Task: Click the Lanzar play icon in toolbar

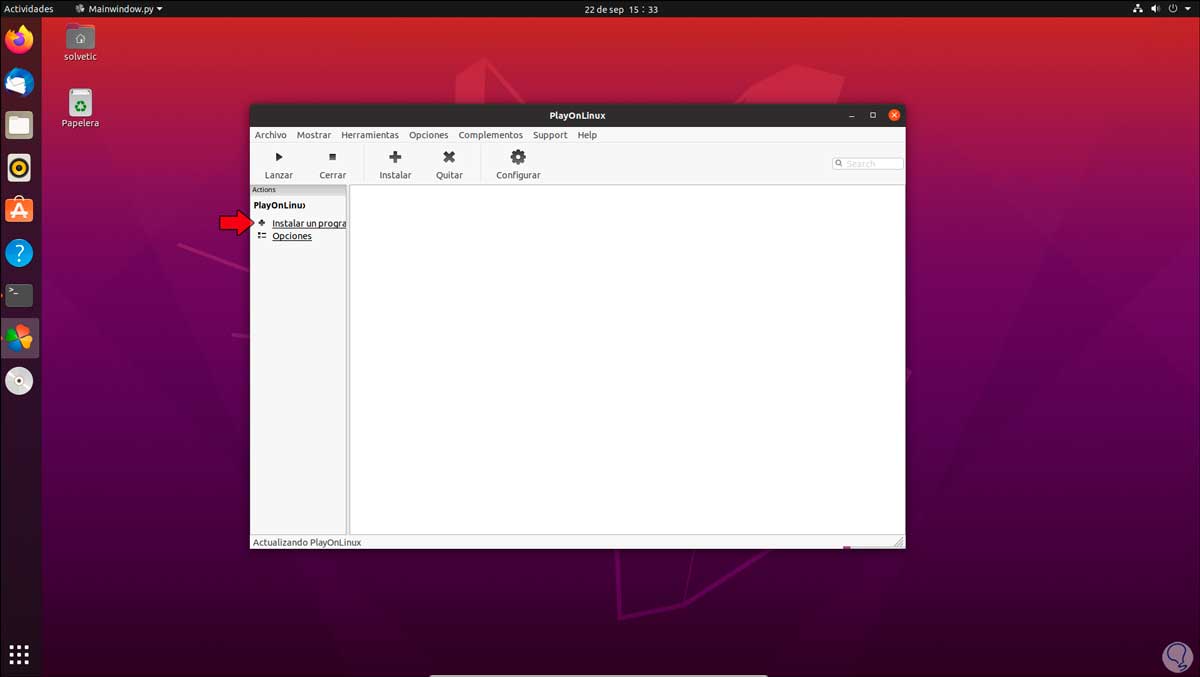Action: pyautogui.click(x=279, y=157)
